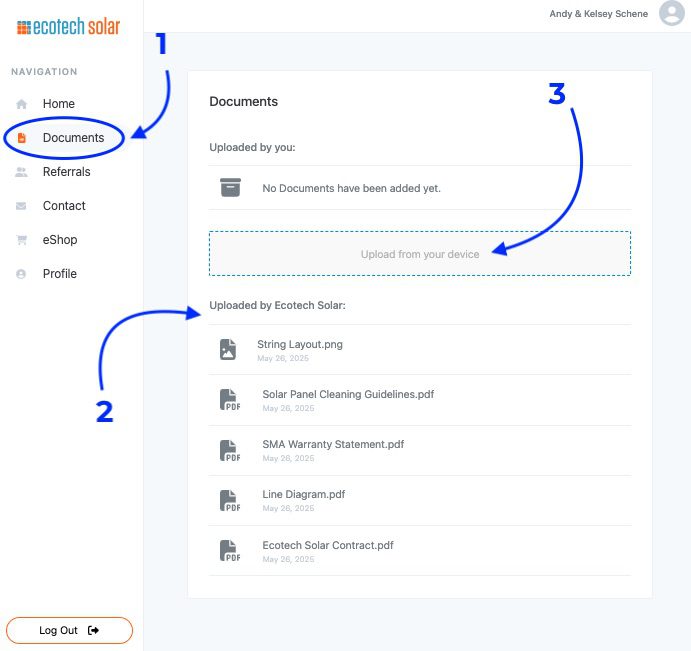
Task: Click the Home house icon
Action: click(x=21, y=104)
